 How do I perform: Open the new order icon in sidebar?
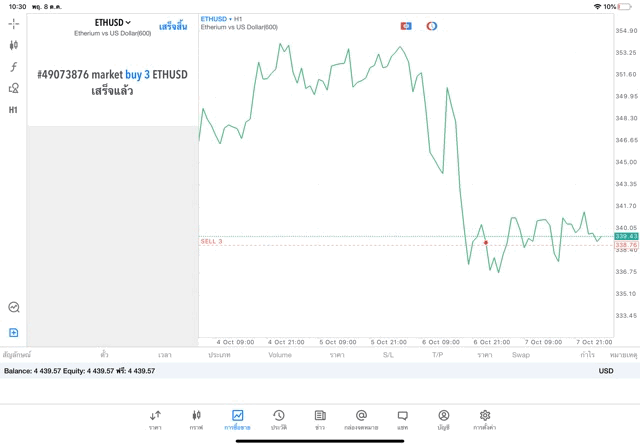point(13,332)
